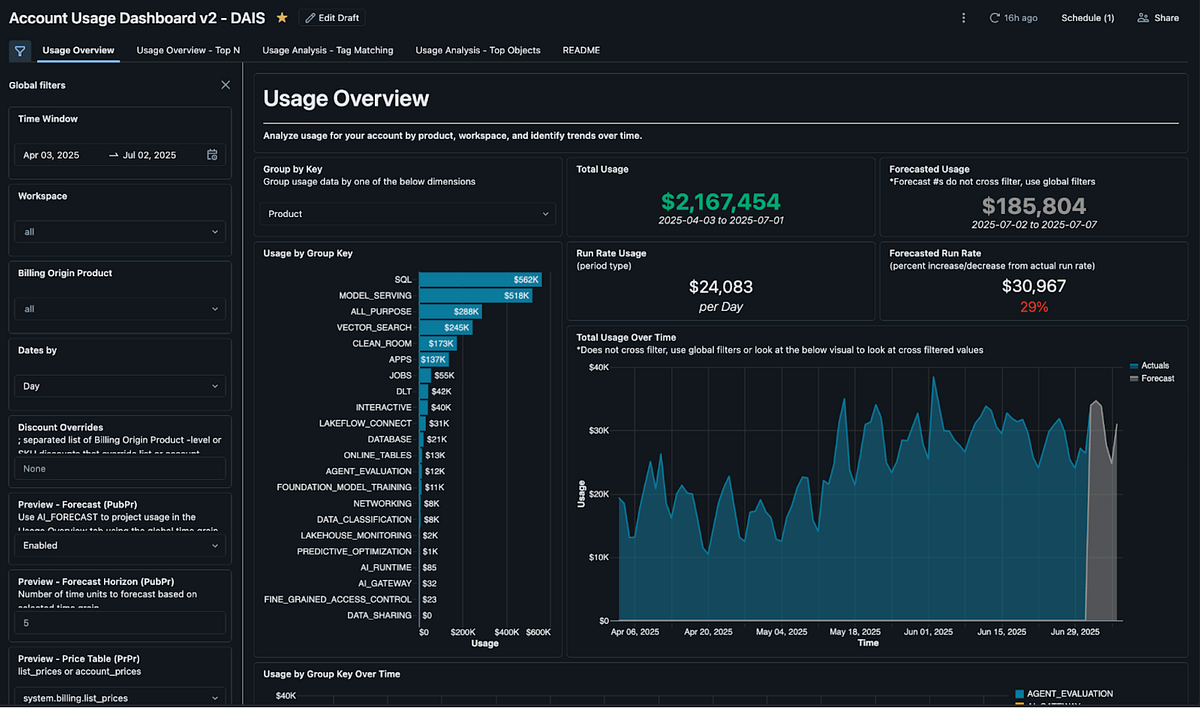The height and width of the screenshot is (708, 1200).
Task: Open the date picker calendar icon
Action: tap(214, 155)
